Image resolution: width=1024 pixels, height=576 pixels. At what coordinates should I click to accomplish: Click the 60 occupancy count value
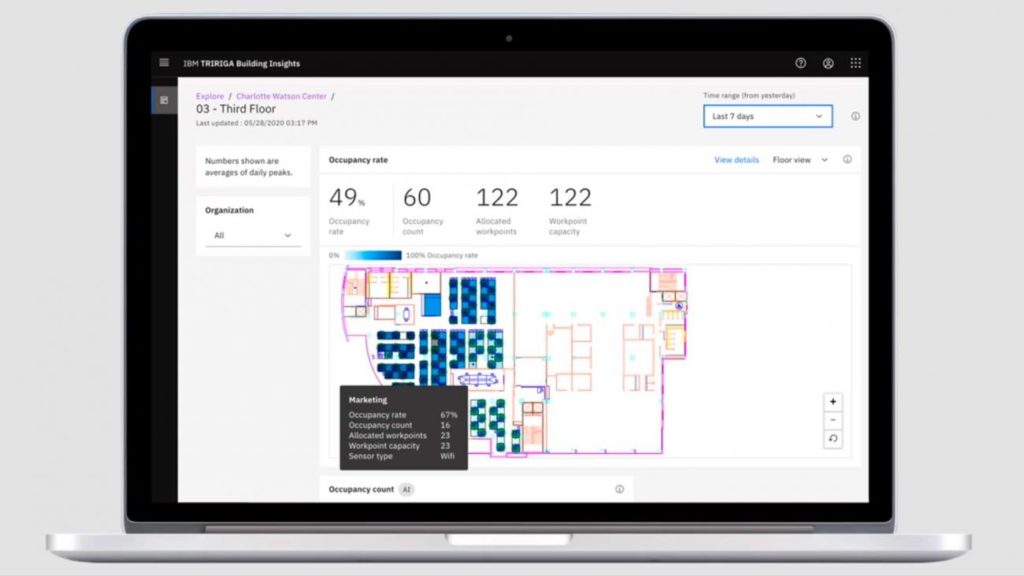[417, 197]
